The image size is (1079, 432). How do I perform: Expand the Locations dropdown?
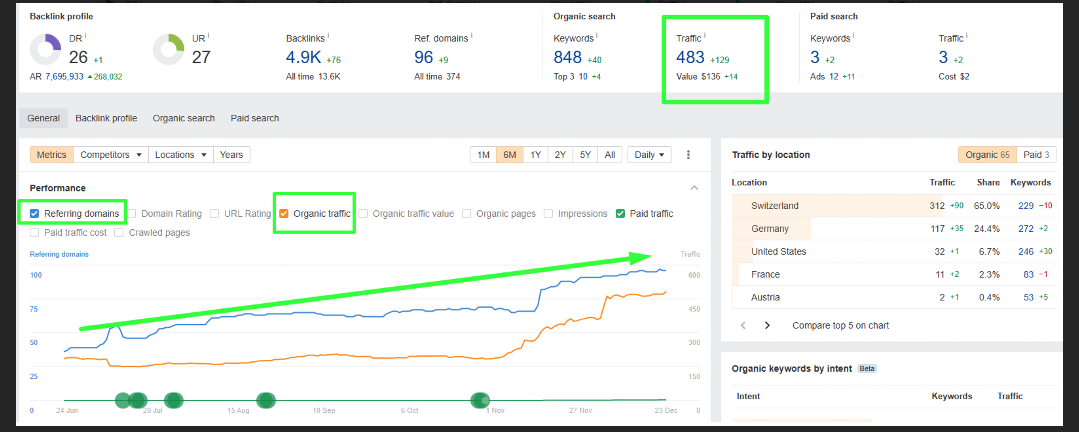(181, 155)
